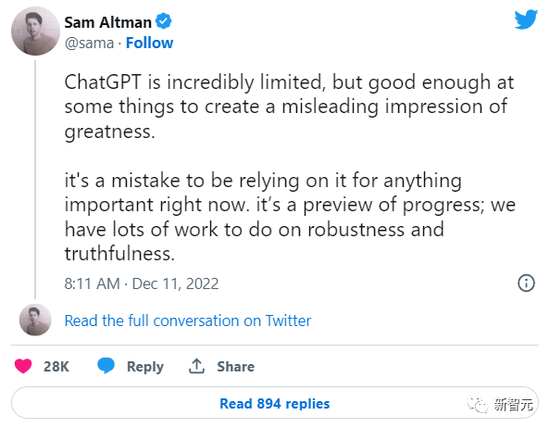Follow the @sama account

[x=149, y=43]
